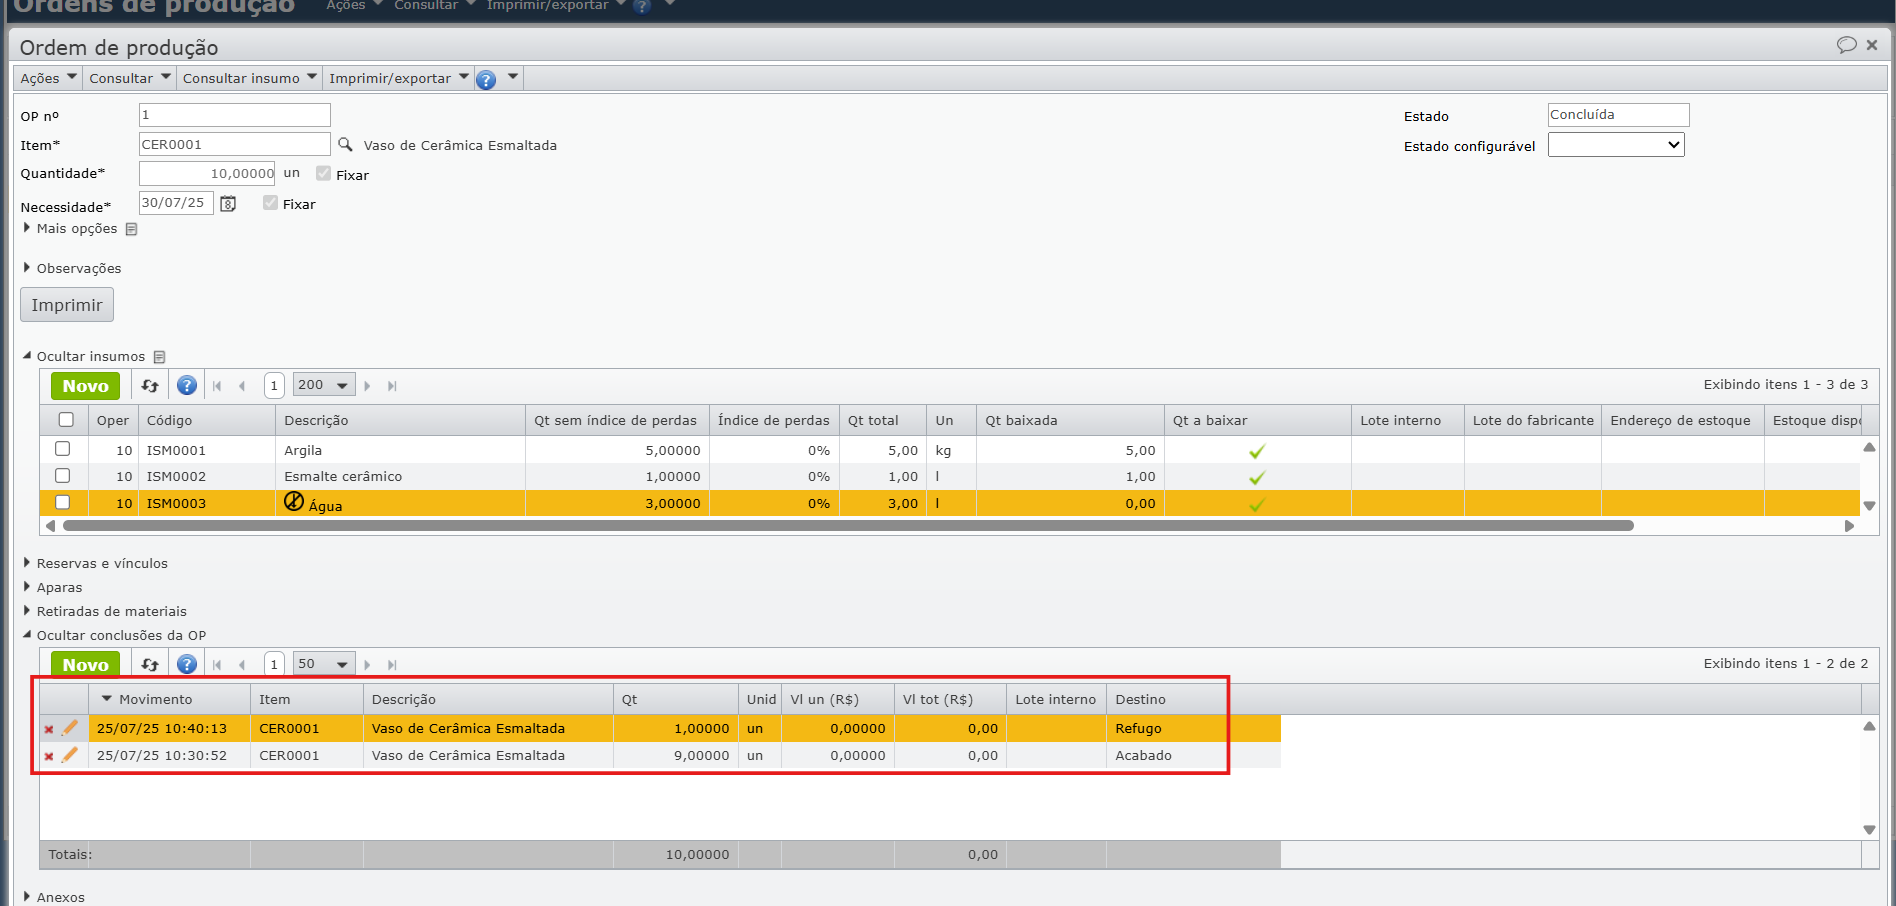Click the Quantidade input field
Viewport: 1896px width, 906px height.
click(207, 173)
